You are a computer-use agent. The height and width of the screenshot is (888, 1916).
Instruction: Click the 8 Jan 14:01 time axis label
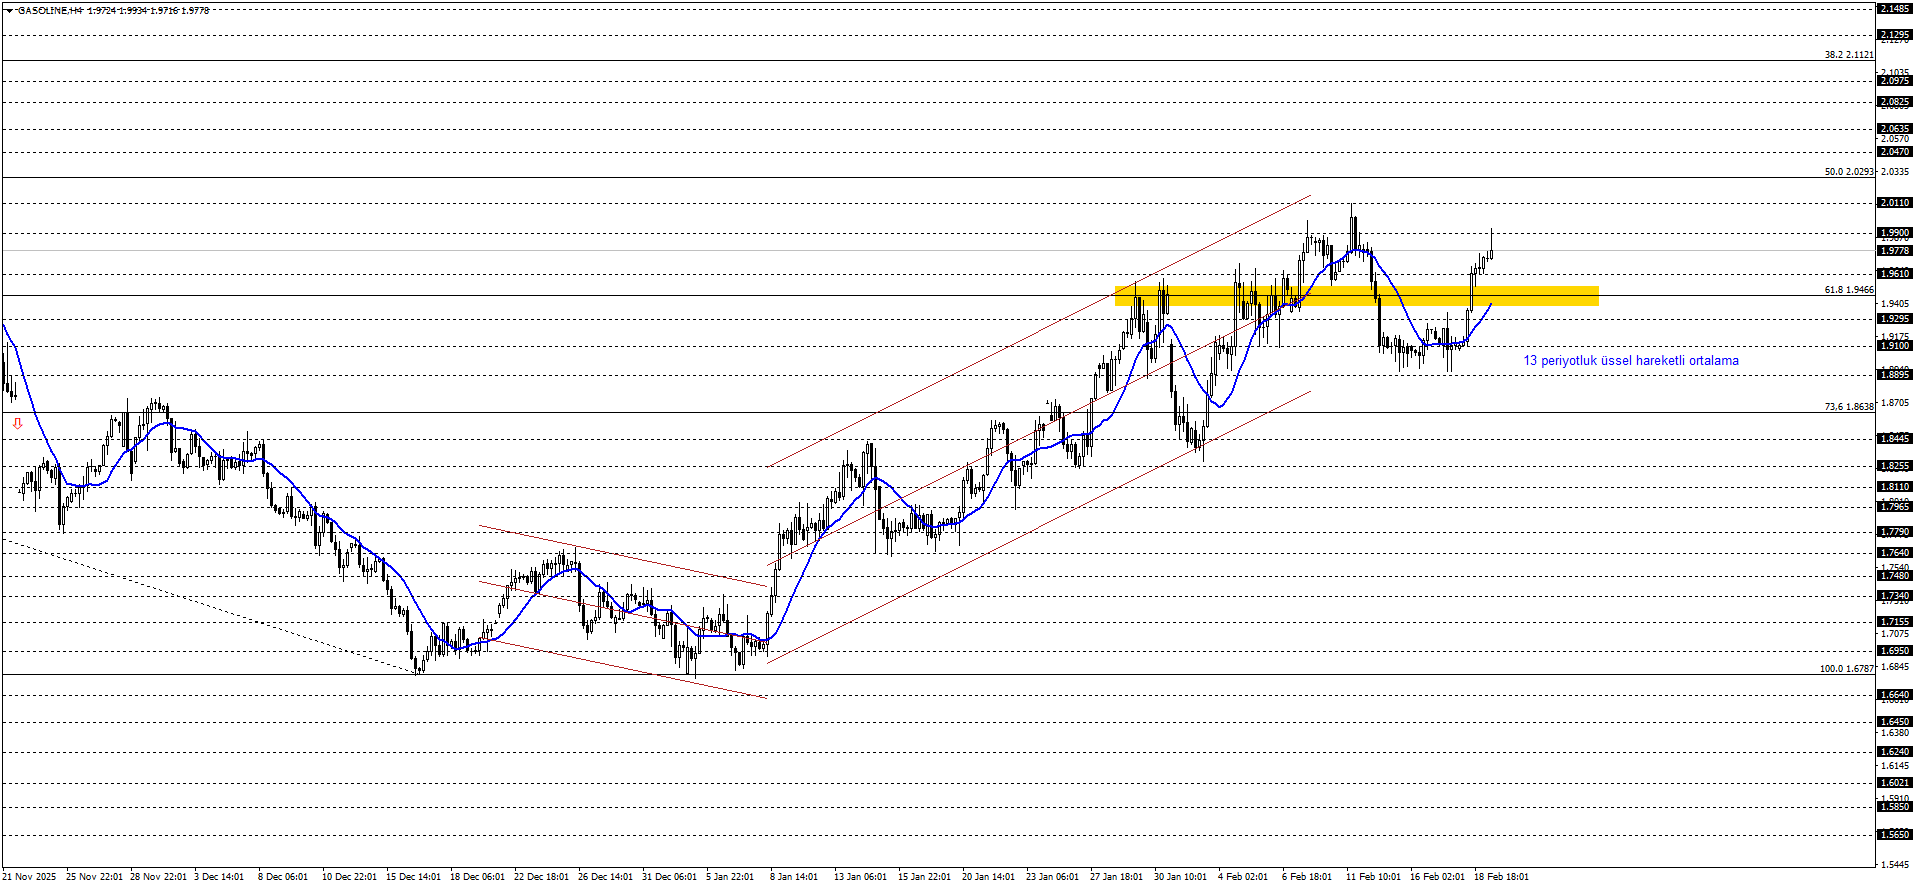[794, 877]
